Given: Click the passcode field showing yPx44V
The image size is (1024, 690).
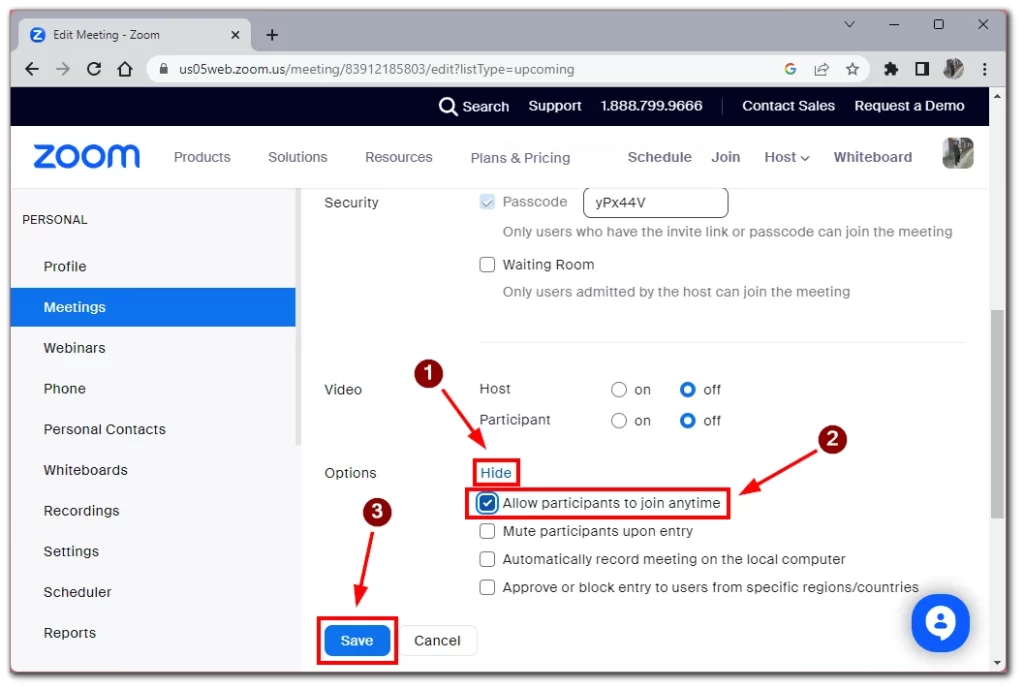Looking at the screenshot, I should tap(656, 202).
